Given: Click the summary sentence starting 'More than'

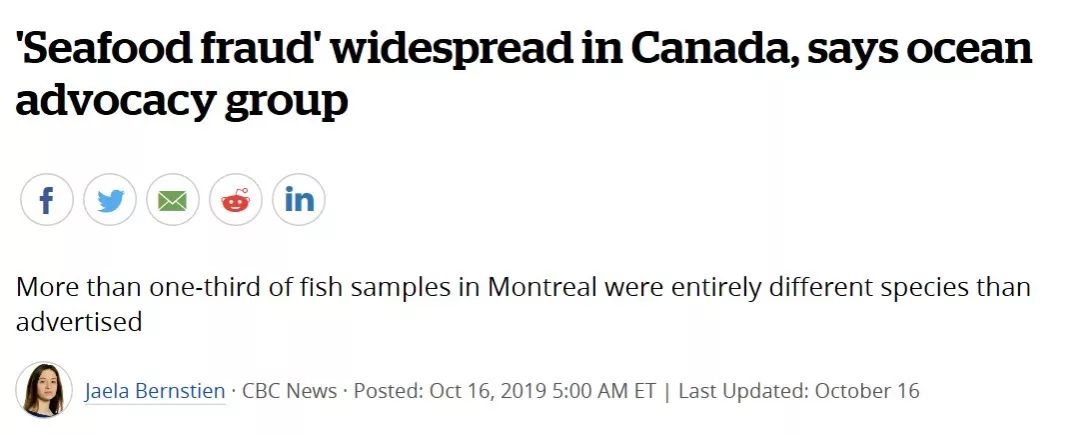Looking at the screenshot, I should point(523,304).
